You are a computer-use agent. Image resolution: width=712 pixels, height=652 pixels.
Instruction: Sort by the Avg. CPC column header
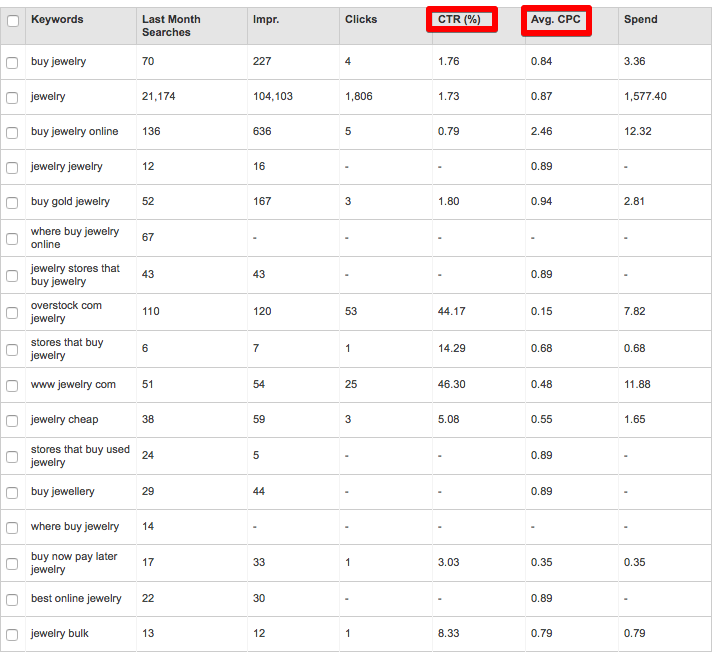pyautogui.click(x=556, y=20)
